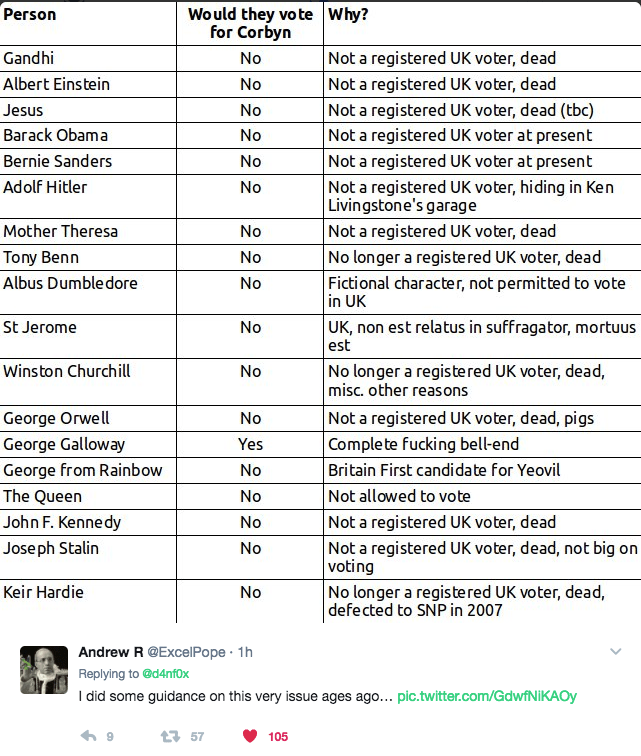Click the retweet icon
641x756 pixels.
coord(170,736)
